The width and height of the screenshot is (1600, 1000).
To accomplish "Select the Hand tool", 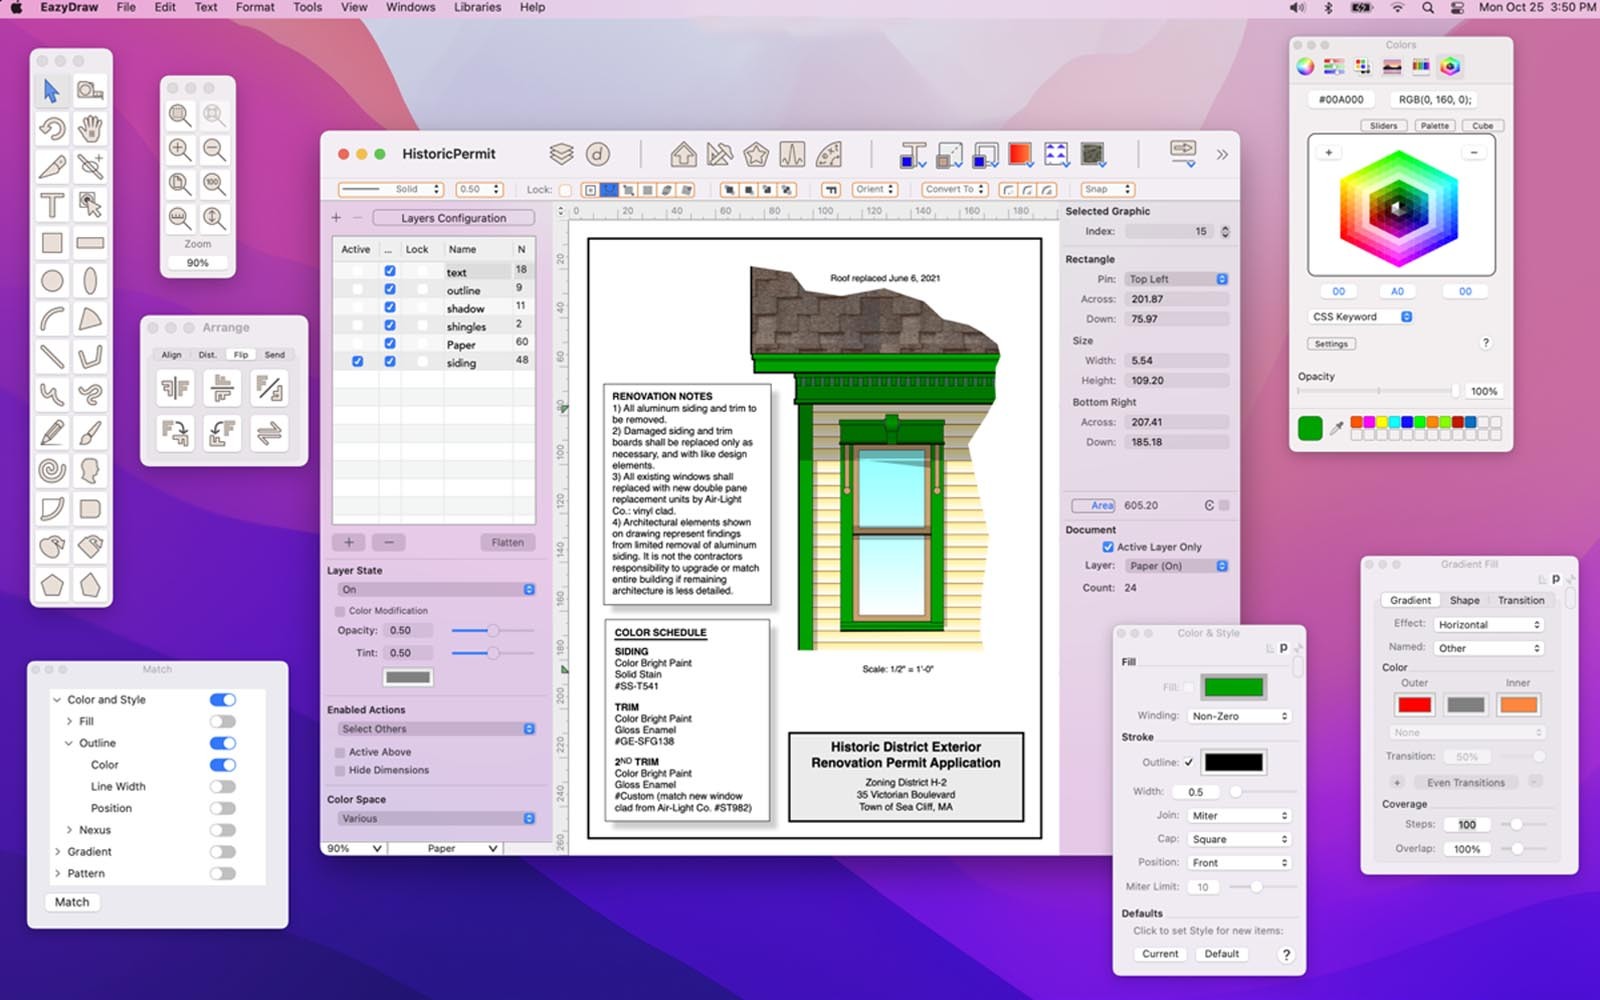I will point(90,129).
